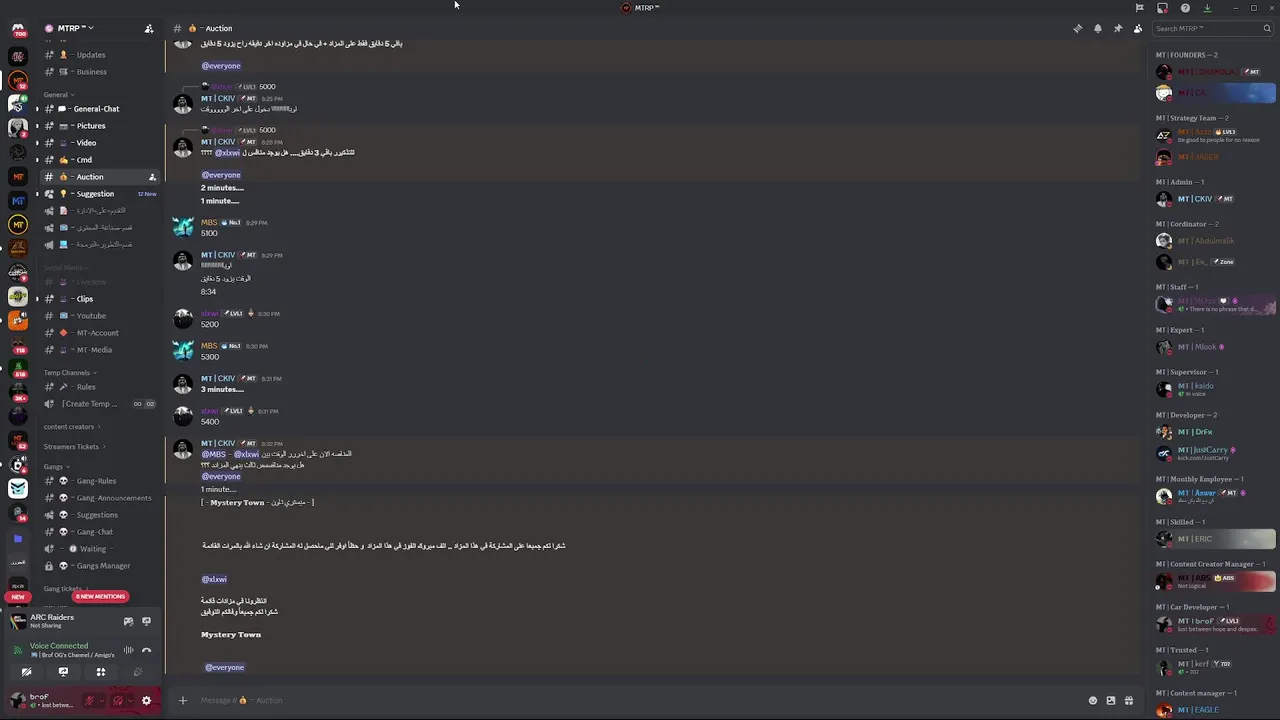Open the MTRP server name dropdown

tap(70, 28)
